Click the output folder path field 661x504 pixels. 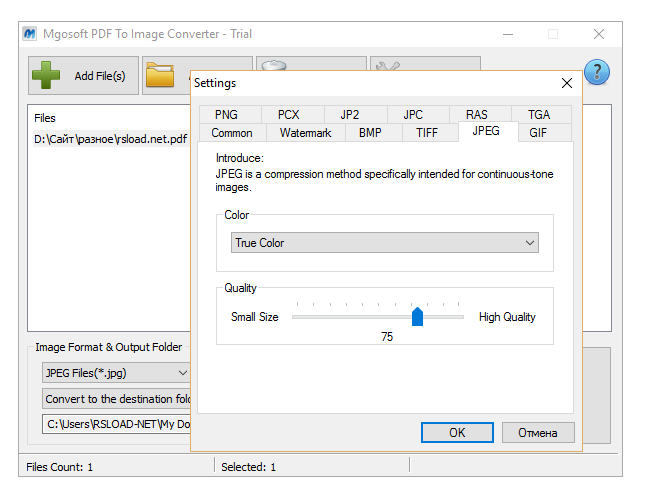pos(116,424)
